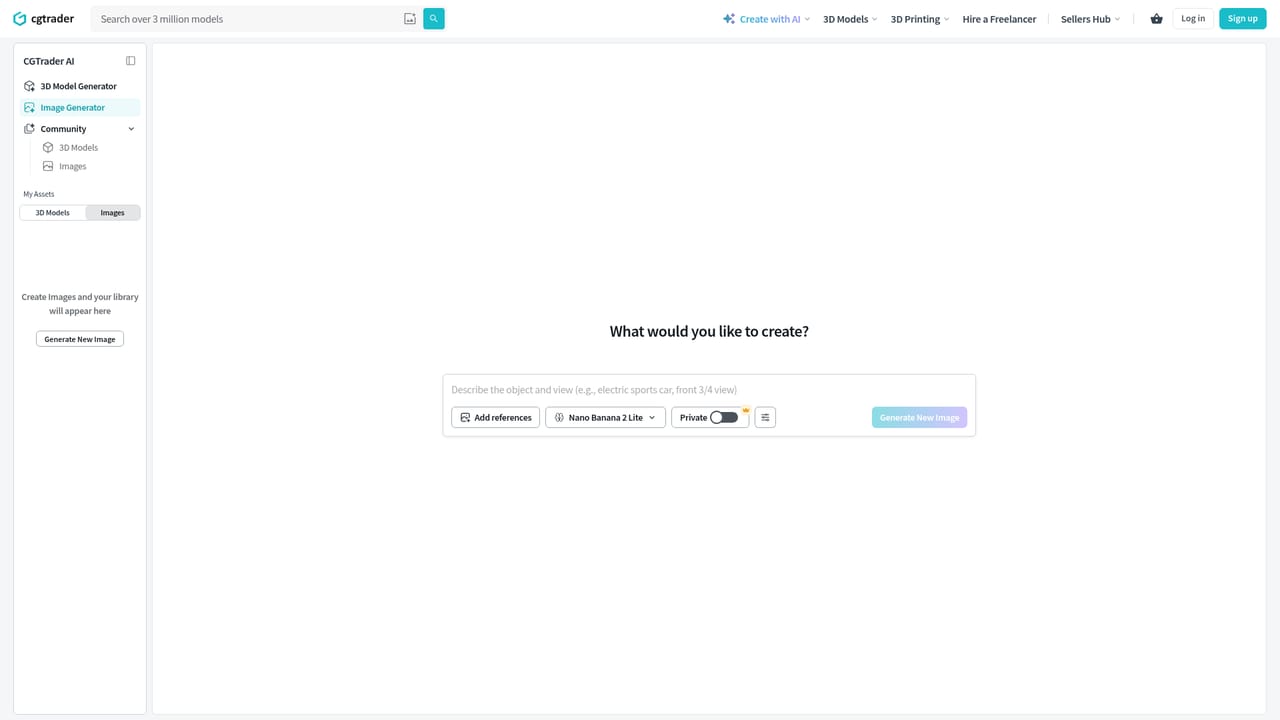Click the 'CGTrader AI' sidebar title
Screen dimensions: 1280x720
pyautogui.click(x=49, y=61)
